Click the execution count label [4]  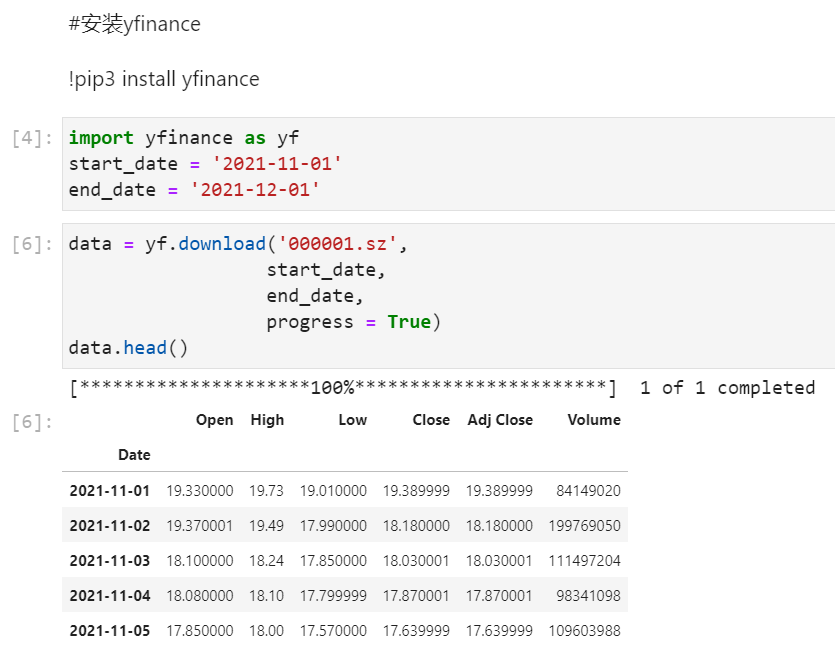pyautogui.click(x=31, y=137)
